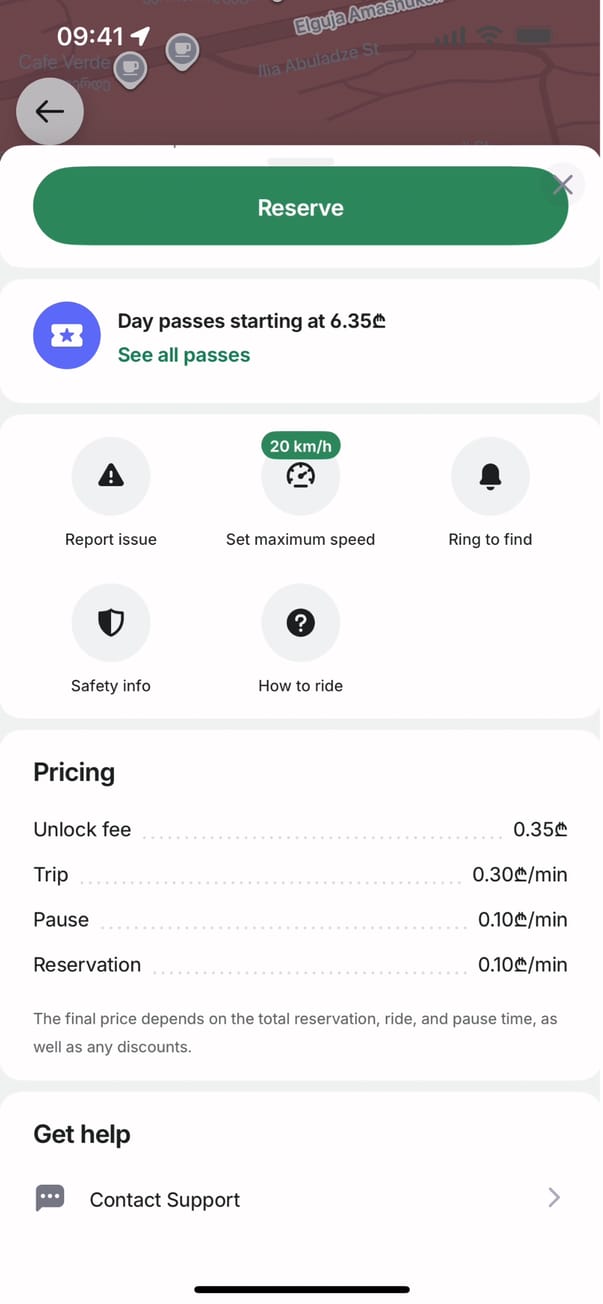
Task: Tap the Cafe Verde map pin
Action: (130, 69)
